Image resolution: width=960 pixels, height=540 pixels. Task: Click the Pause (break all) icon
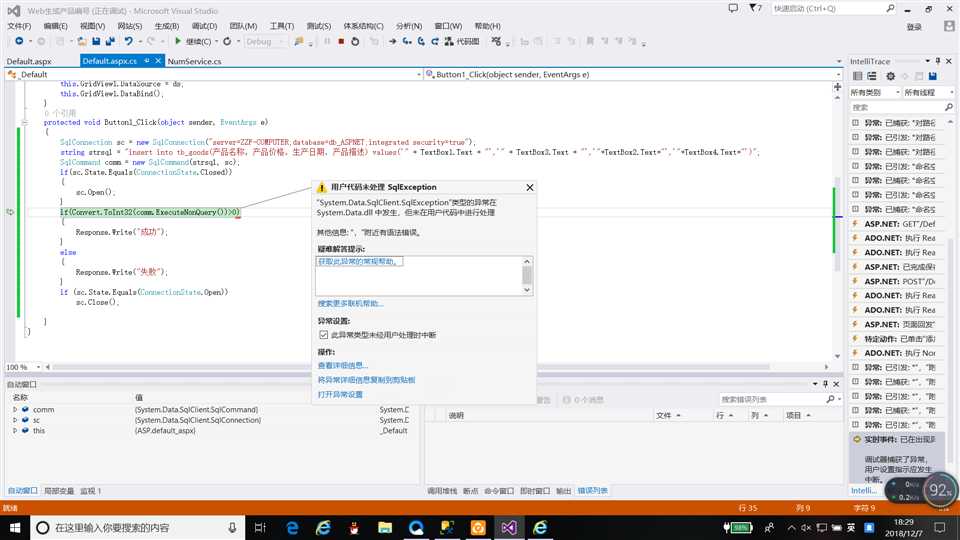(x=327, y=41)
